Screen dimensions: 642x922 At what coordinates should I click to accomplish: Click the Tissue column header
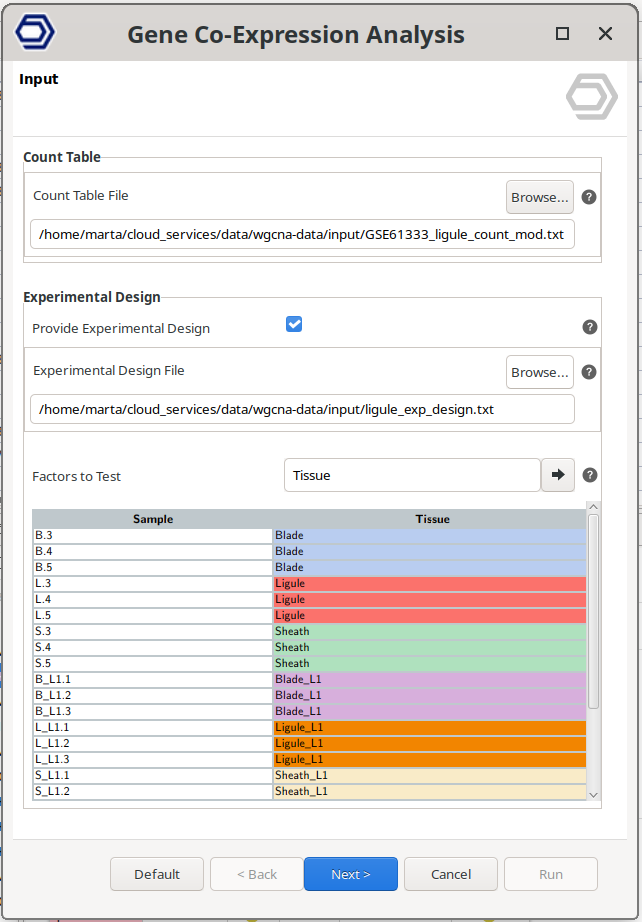(432, 519)
